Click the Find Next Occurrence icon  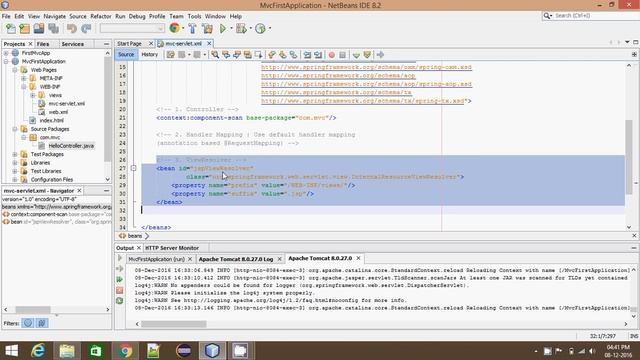point(237,55)
